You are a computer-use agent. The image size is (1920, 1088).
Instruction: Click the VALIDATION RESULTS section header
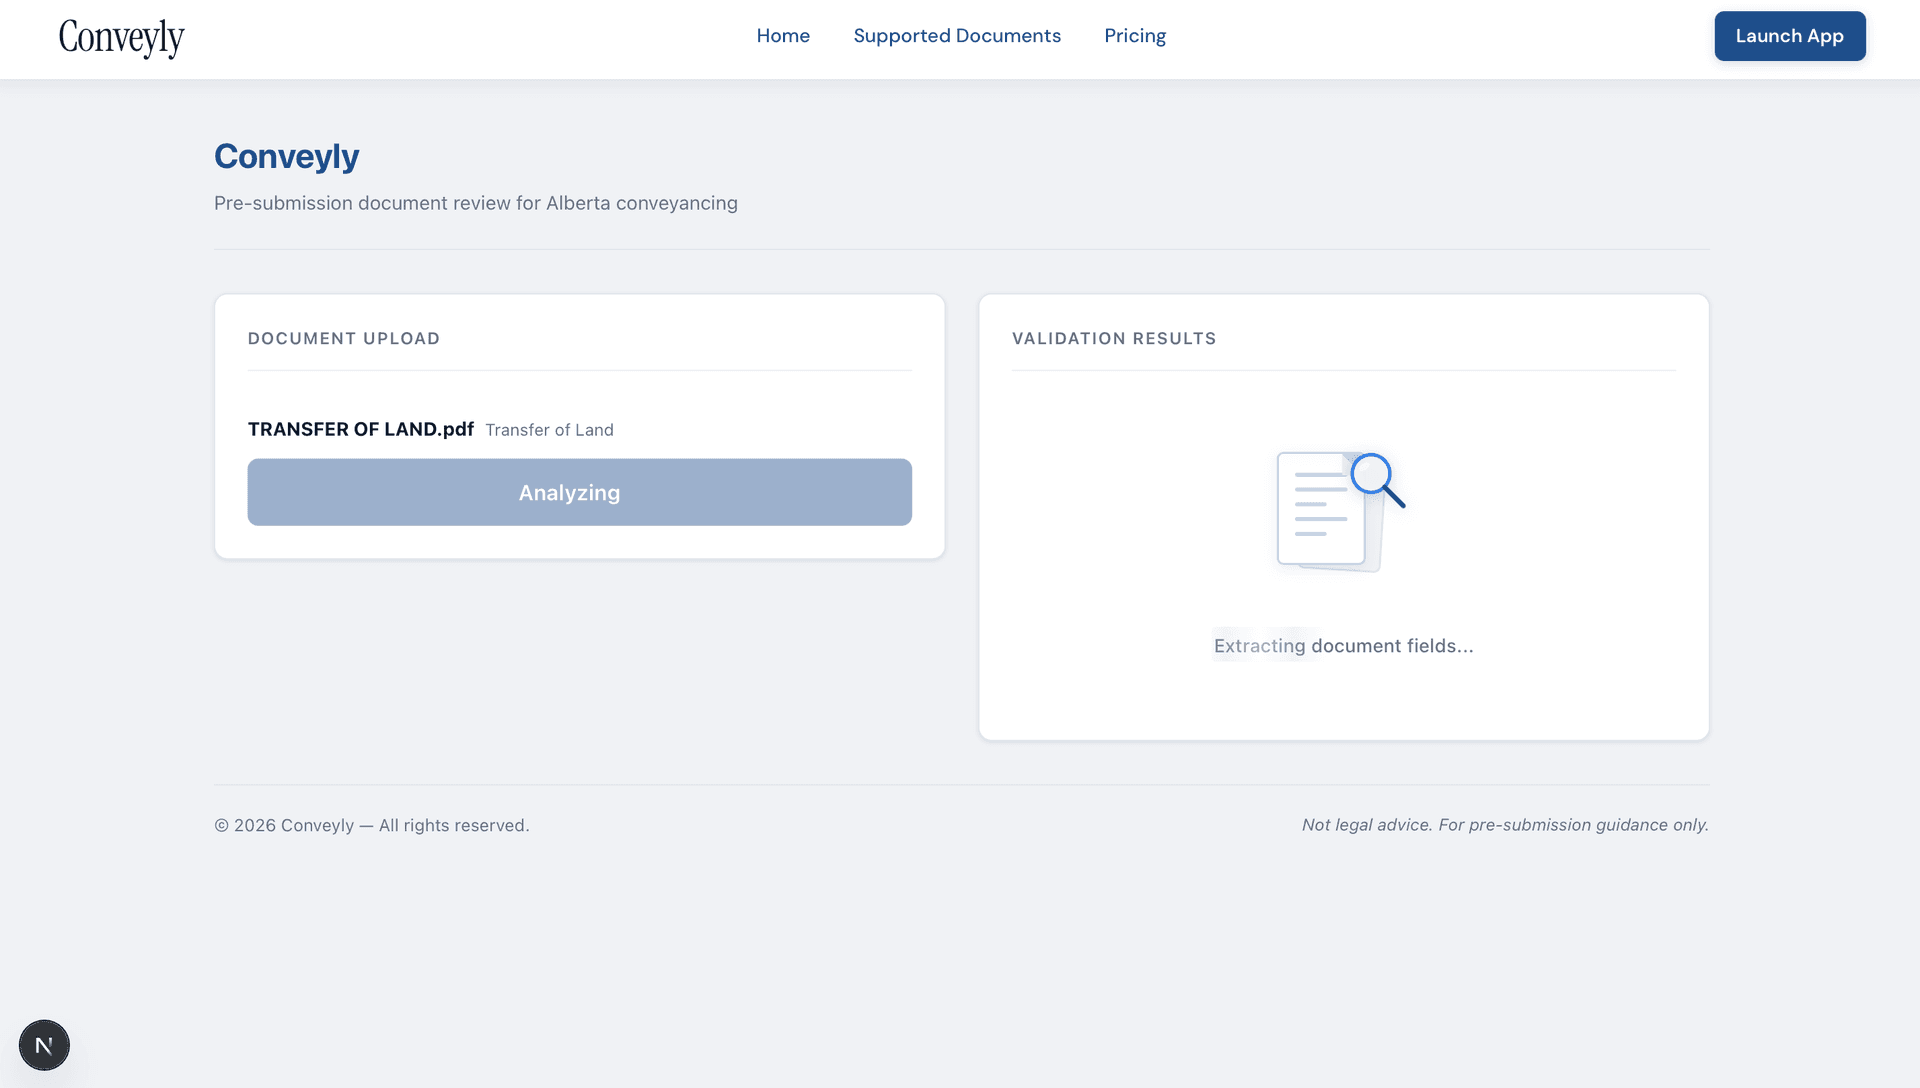coord(1114,338)
